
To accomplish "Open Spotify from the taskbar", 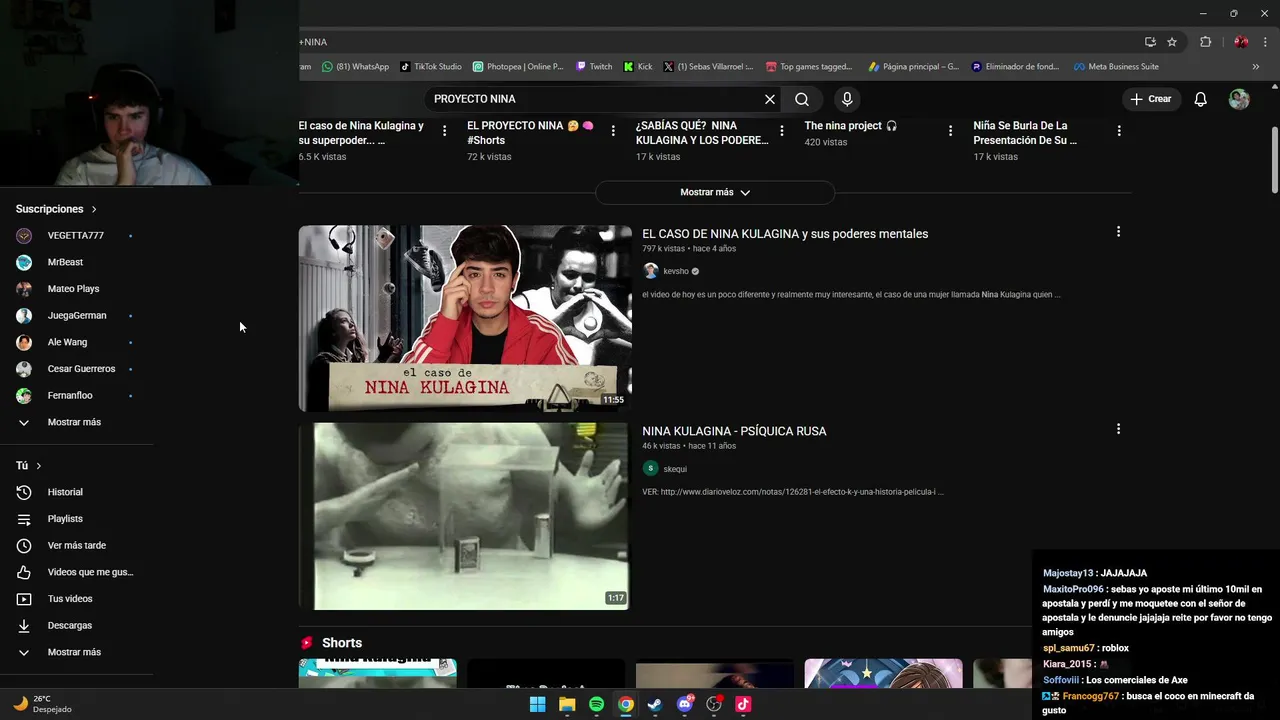I will point(596,704).
